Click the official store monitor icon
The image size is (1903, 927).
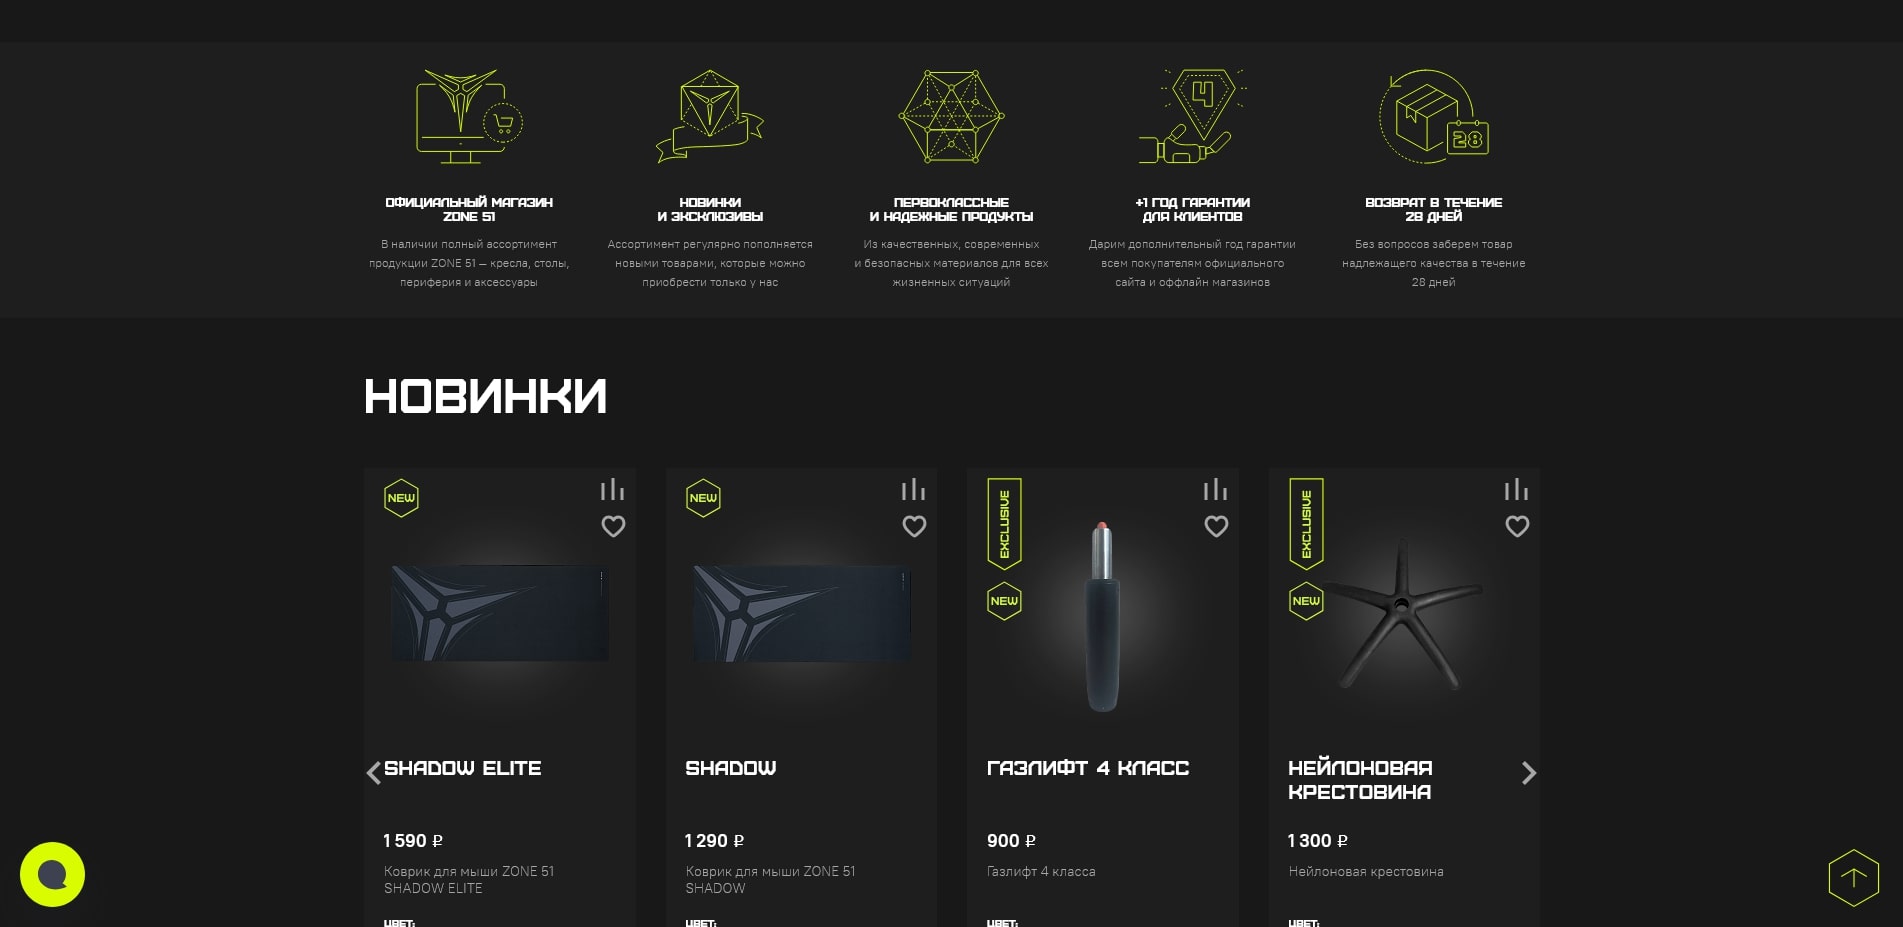coord(469,116)
